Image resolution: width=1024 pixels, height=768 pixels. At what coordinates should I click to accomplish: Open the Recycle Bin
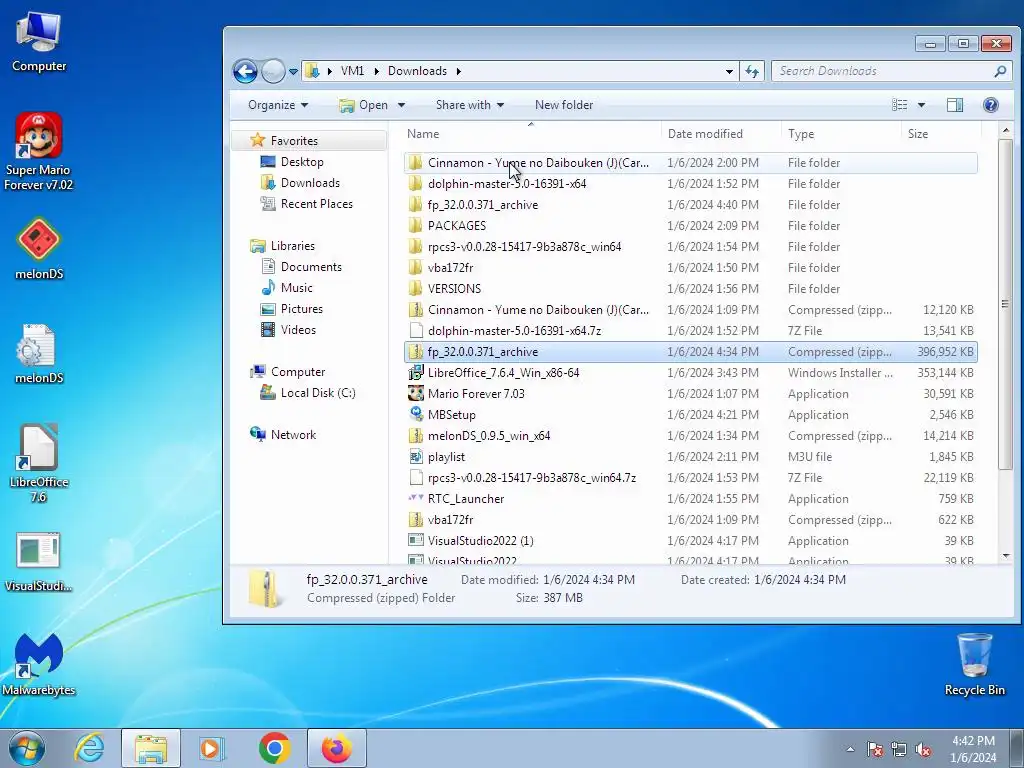[974, 664]
